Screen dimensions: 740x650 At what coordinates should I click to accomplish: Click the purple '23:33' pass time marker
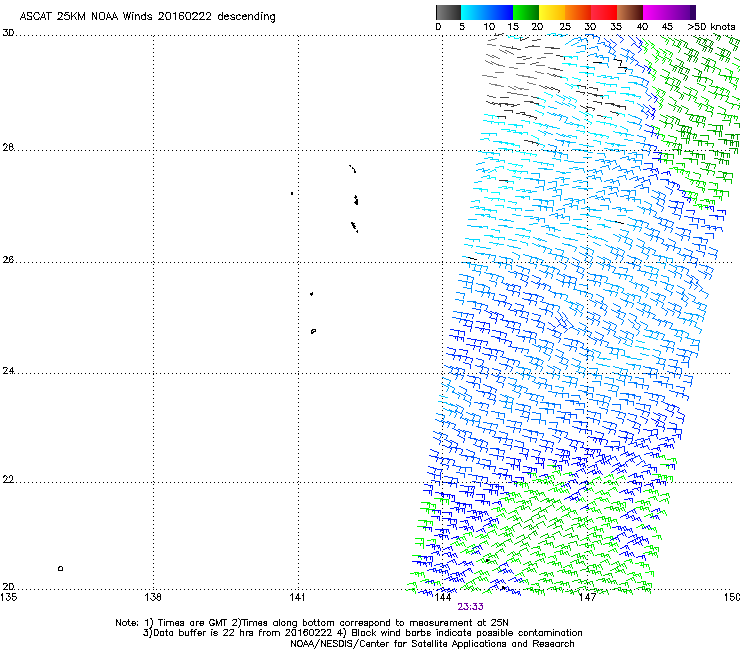pos(470,607)
